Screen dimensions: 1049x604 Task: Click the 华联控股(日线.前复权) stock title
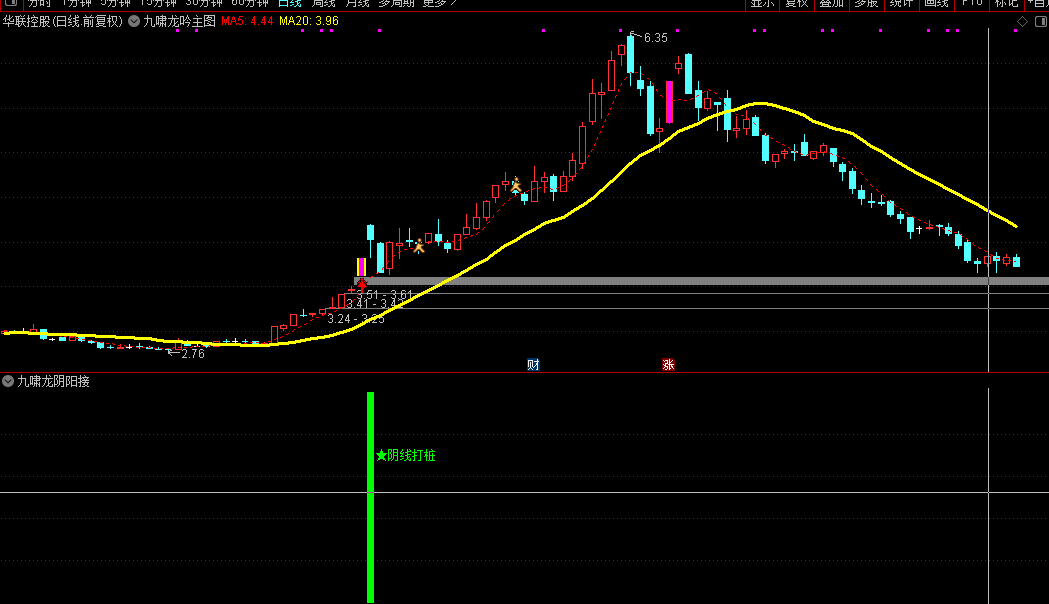tap(63, 21)
